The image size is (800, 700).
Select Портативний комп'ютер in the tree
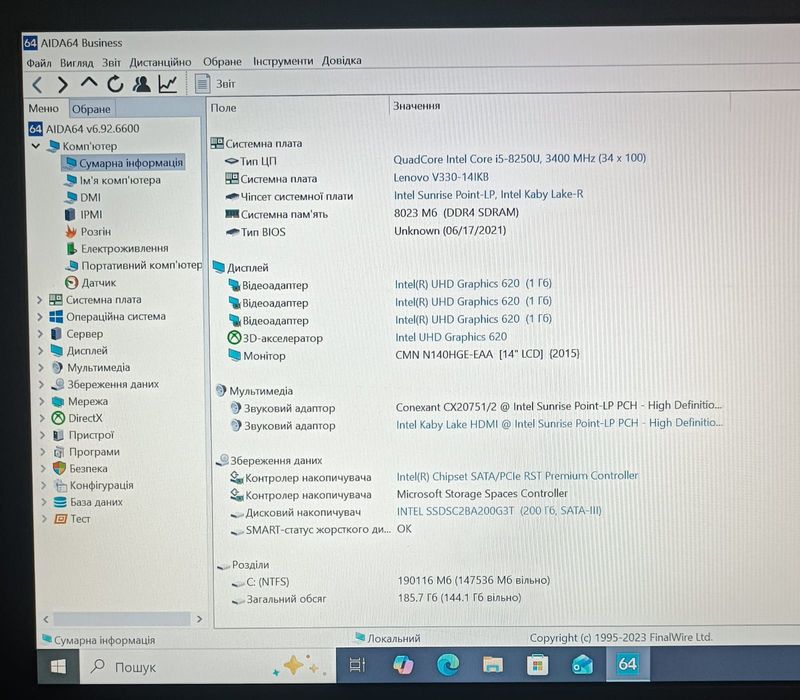coord(134,266)
